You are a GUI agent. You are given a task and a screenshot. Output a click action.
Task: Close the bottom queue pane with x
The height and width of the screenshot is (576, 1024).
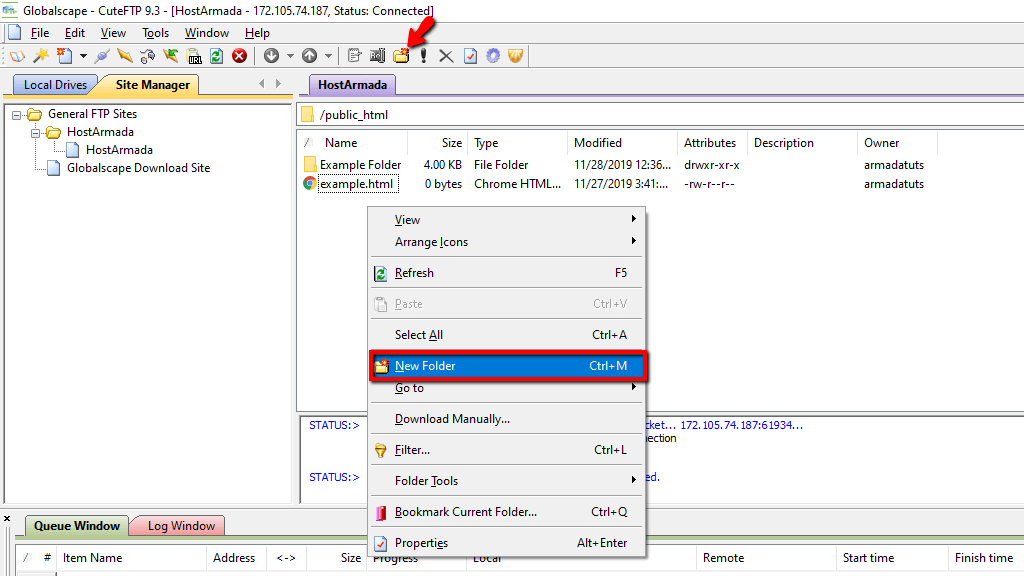pyautogui.click(x=7, y=519)
